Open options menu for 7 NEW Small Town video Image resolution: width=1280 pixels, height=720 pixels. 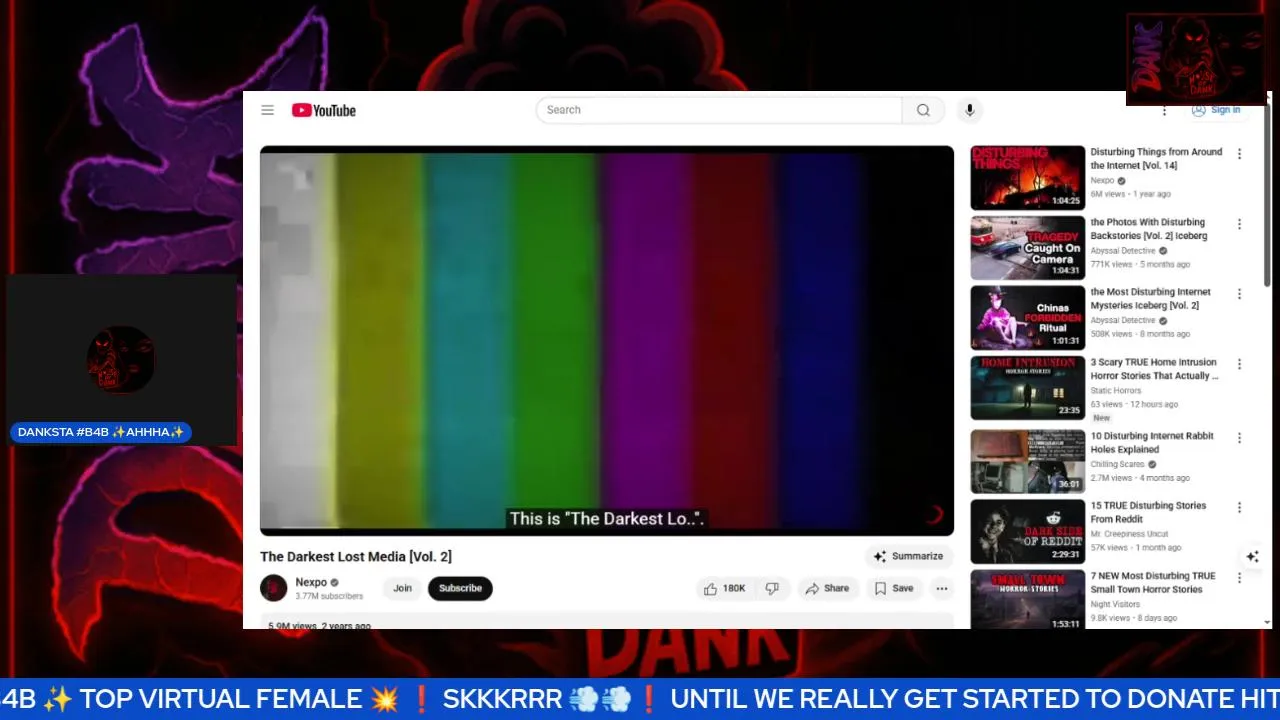click(1239, 578)
